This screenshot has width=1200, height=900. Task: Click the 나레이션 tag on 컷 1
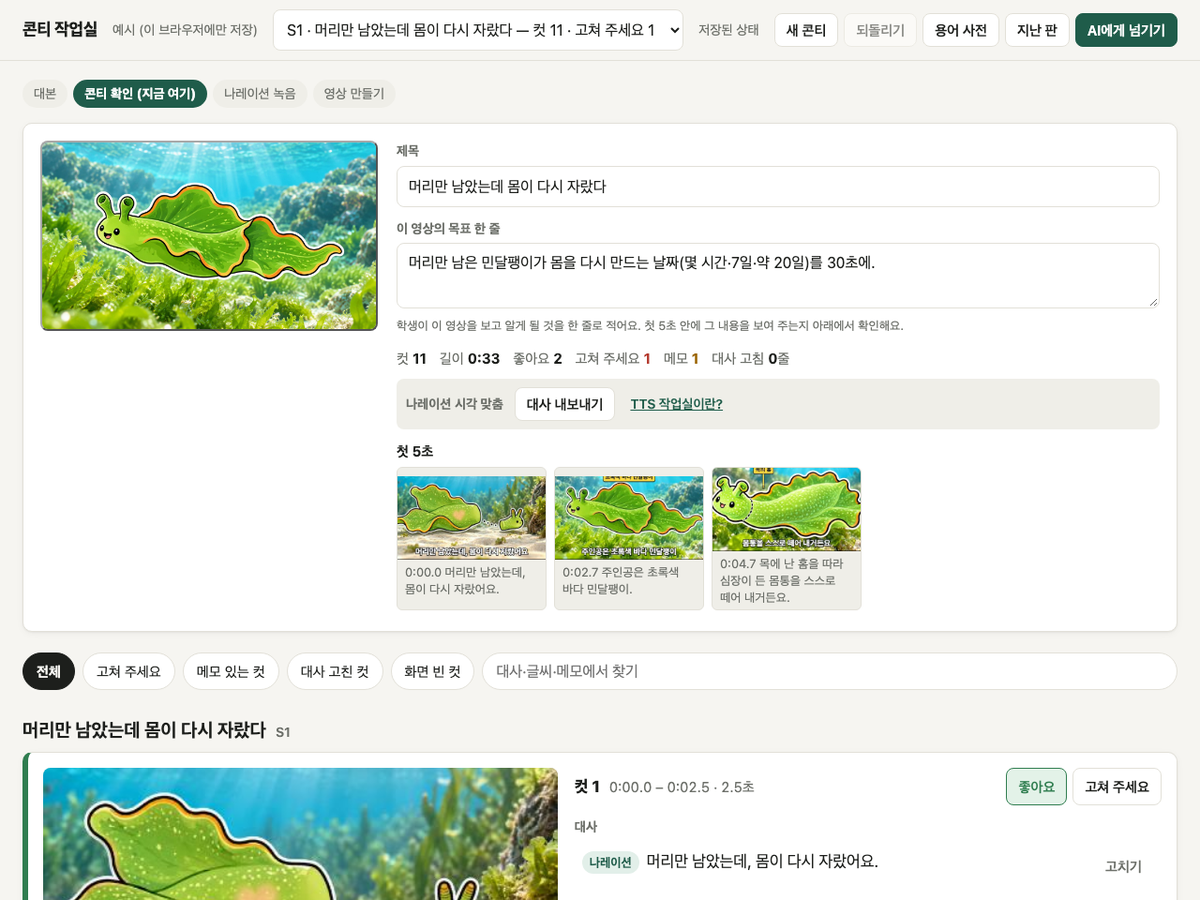click(610, 862)
